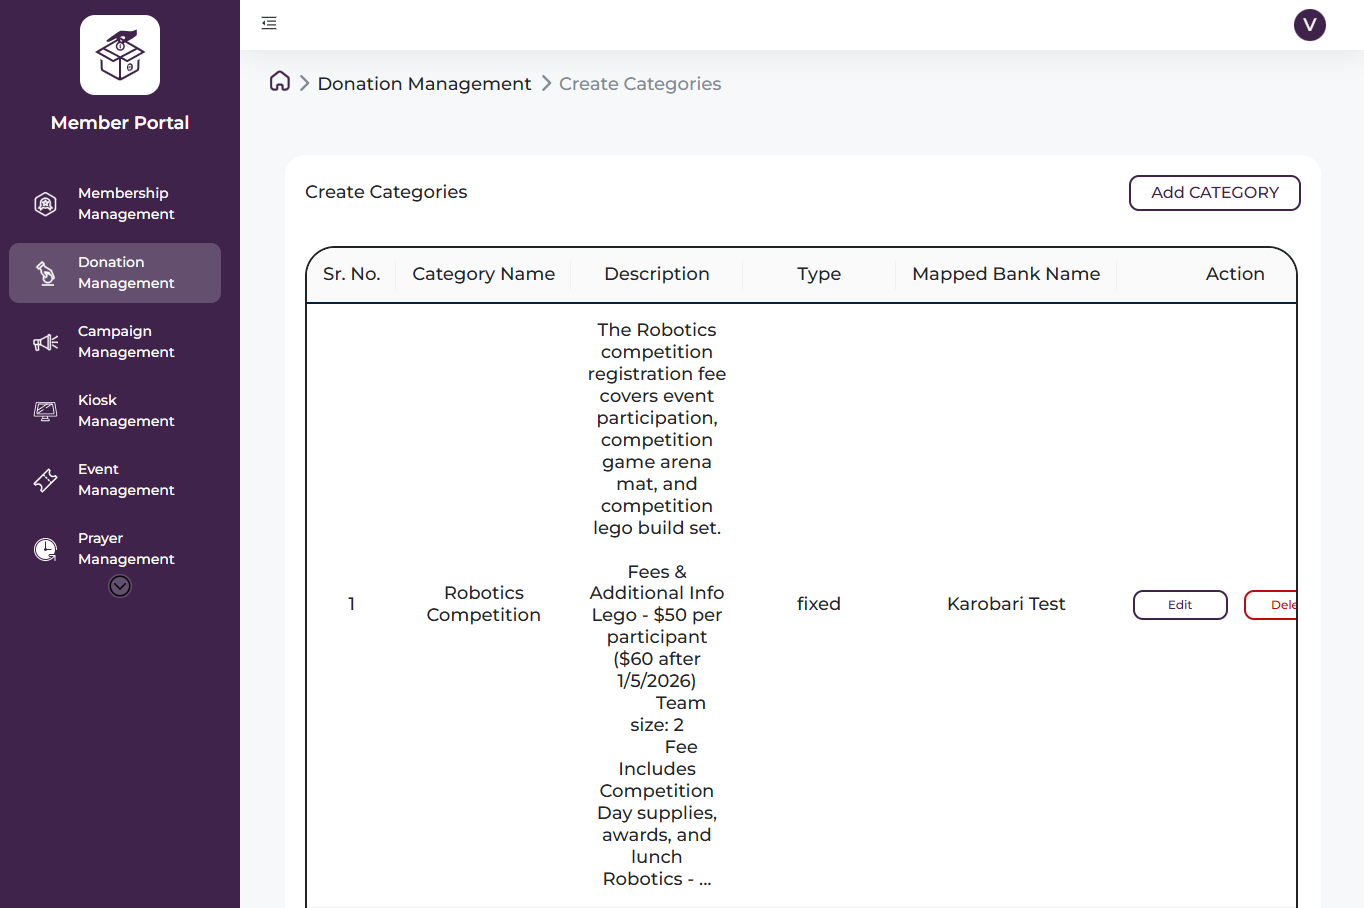Viewport: 1364px width, 908px height.
Task: Open Membership Management menu item
Action: coord(126,204)
